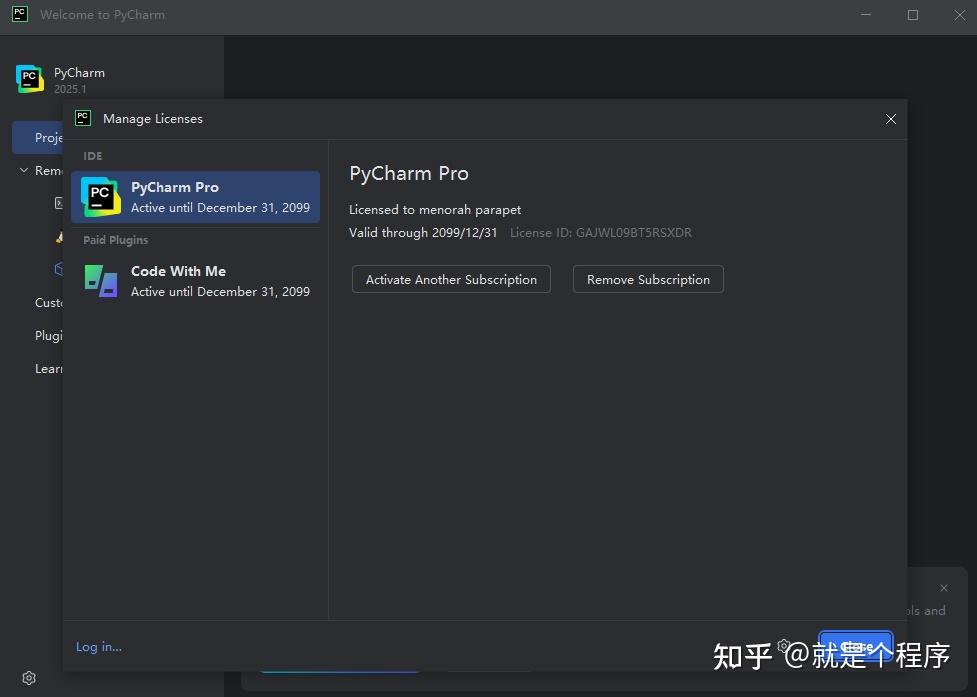Click the PC icon in Manage Licenses title bar
Image resolution: width=977 pixels, height=697 pixels.
pyautogui.click(x=82, y=118)
